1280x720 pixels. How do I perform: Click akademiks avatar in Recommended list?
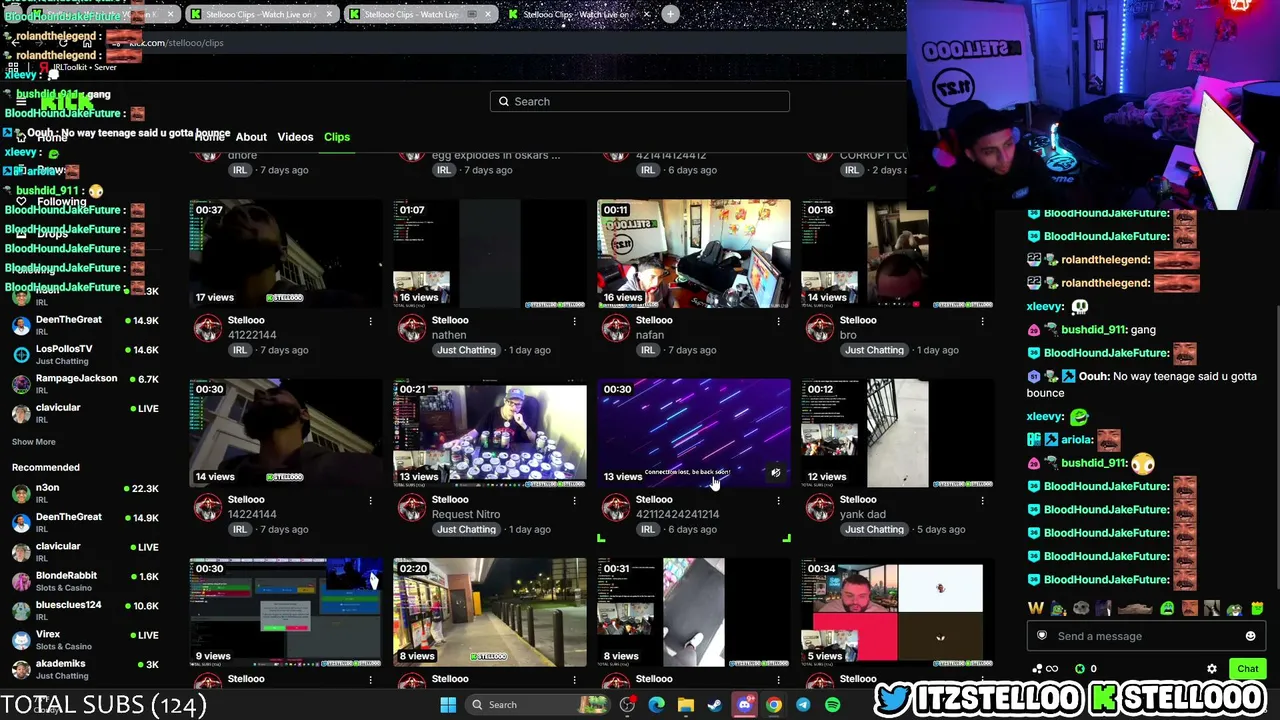pyautogui.click(x=21, y=669)
